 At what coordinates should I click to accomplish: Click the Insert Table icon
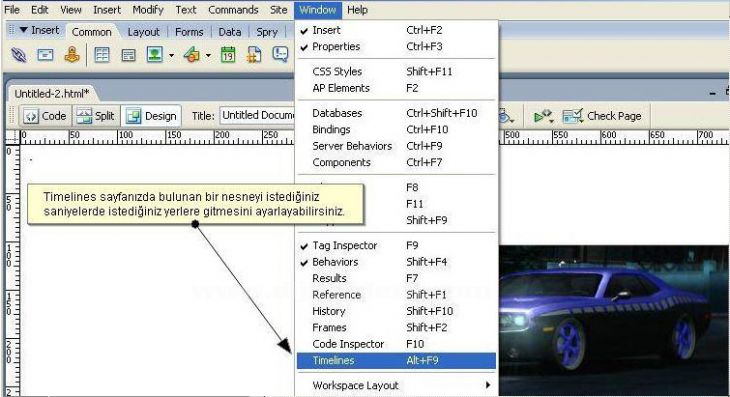pos(102,55)
